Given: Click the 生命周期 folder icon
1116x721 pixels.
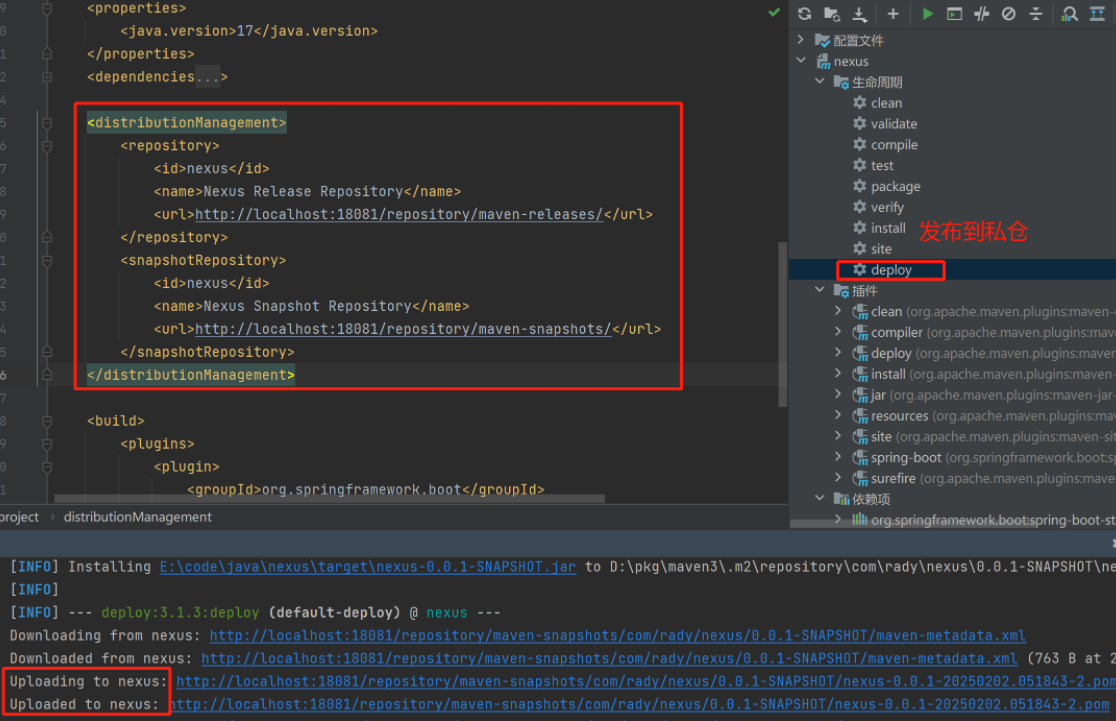Looking at the screenshot, I should (841, 82).
